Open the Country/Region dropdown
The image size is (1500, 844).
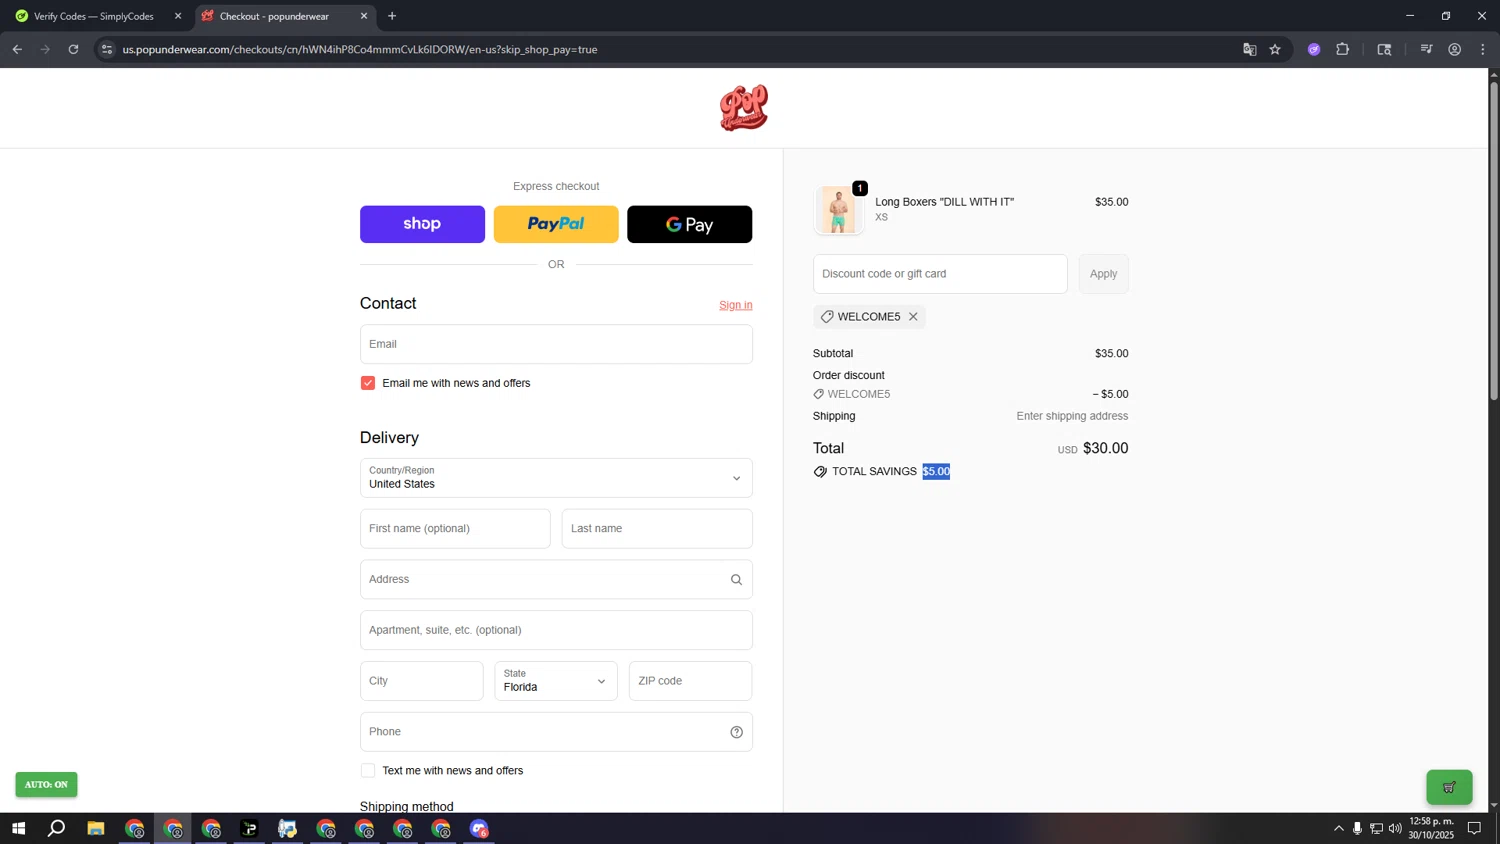click(x=556, y=478)
